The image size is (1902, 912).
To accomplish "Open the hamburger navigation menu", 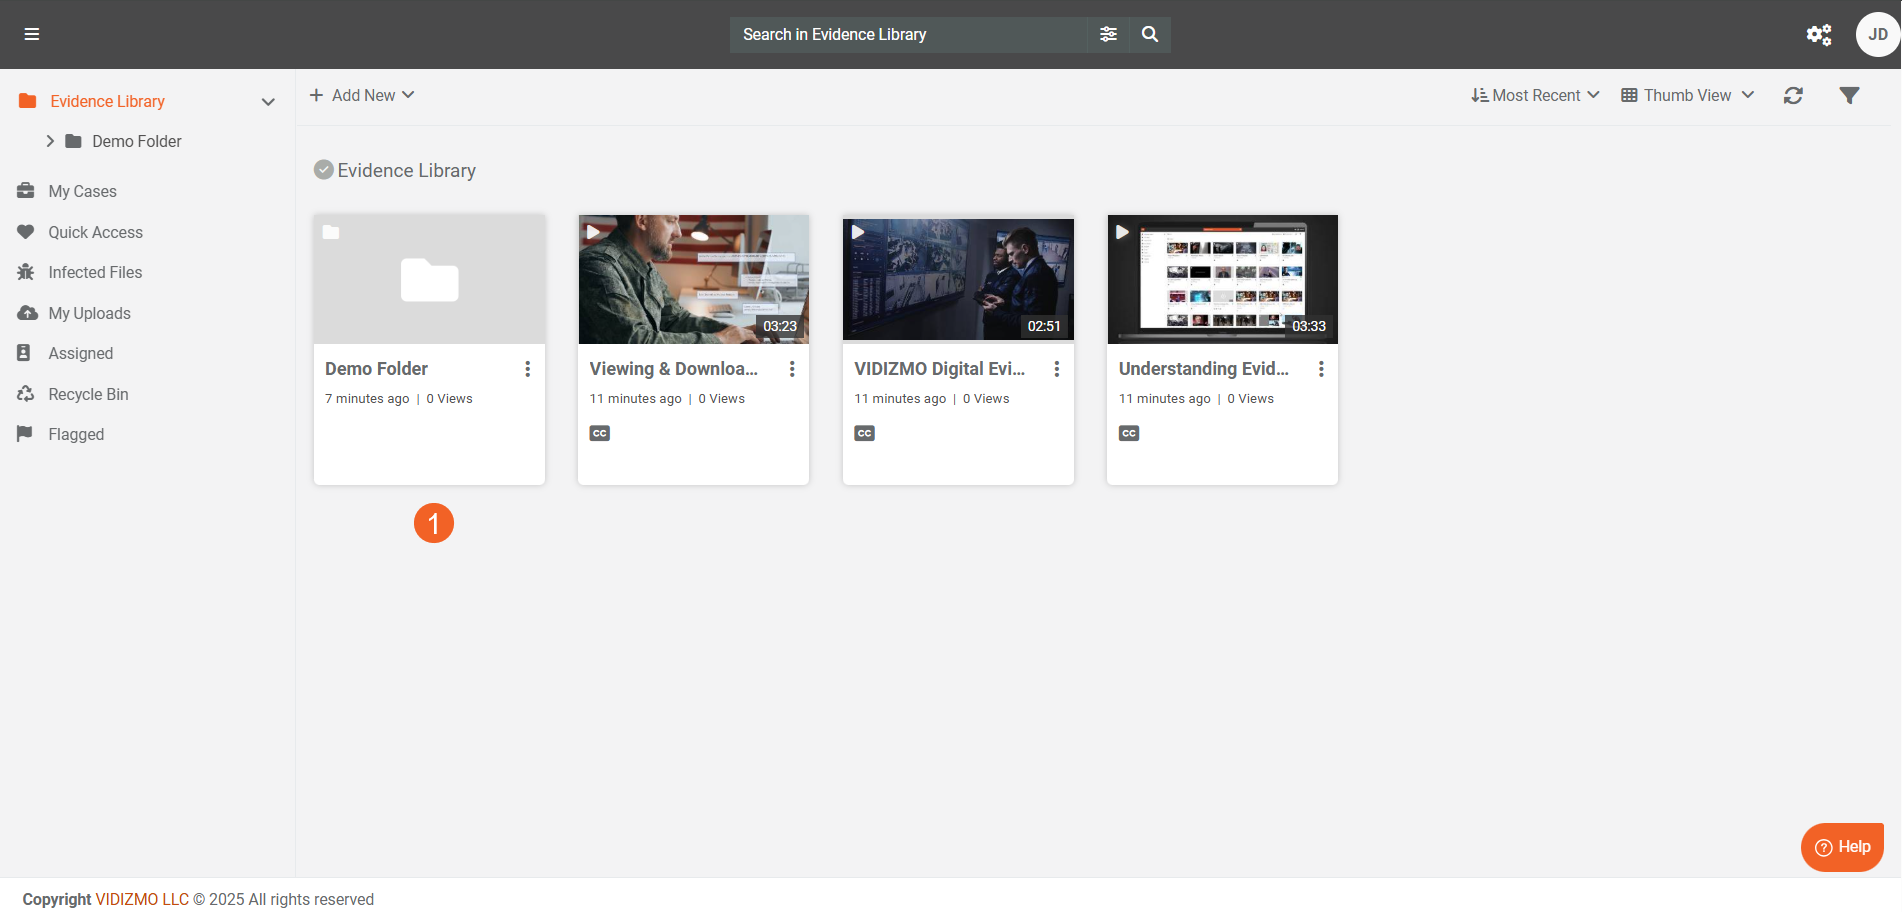I will [32, 34].
